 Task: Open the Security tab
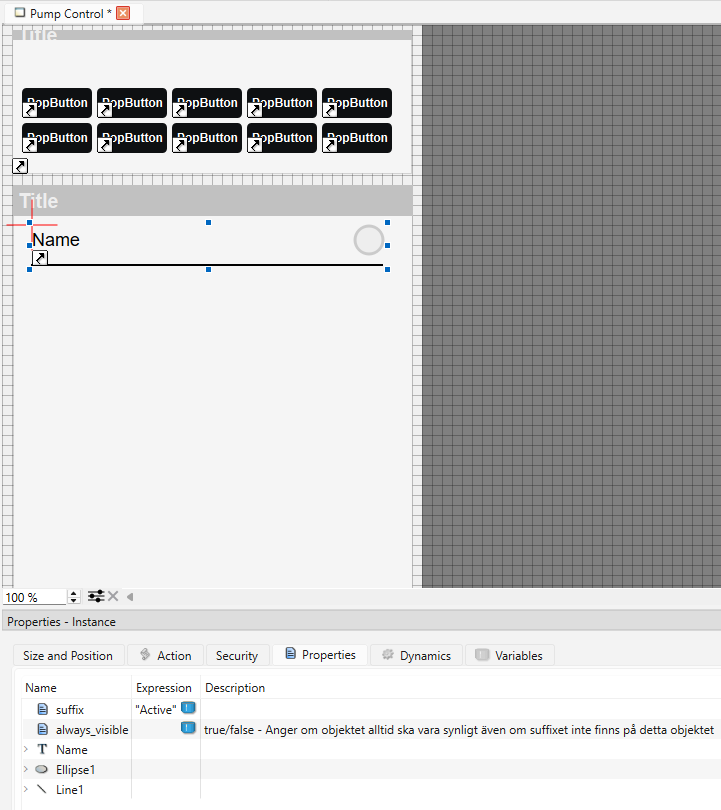pyautogui.click(x=237, y=656)
